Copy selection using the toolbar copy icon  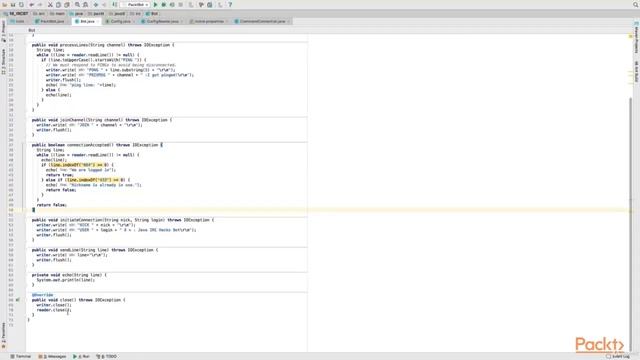point(58,4)
